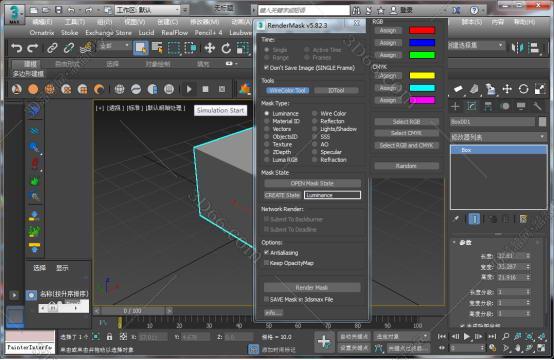Click the Select RGB and CMYK button
The image size is (554, 360).
click(x=406, y=145)
